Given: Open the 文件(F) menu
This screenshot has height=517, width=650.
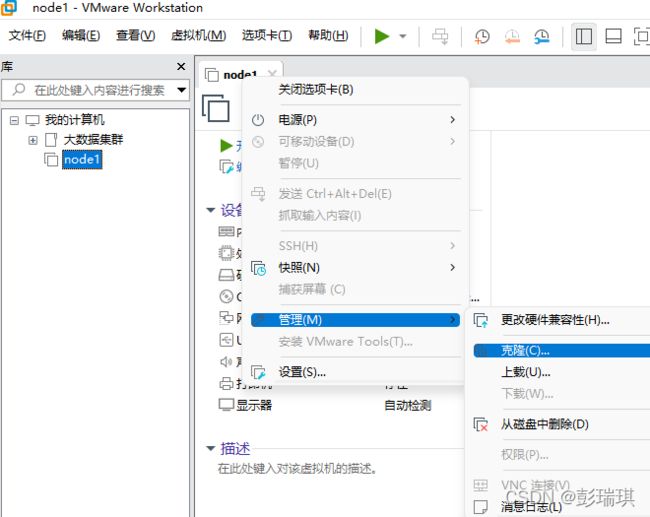Looking at the screenshot, I should pos(27,35).
